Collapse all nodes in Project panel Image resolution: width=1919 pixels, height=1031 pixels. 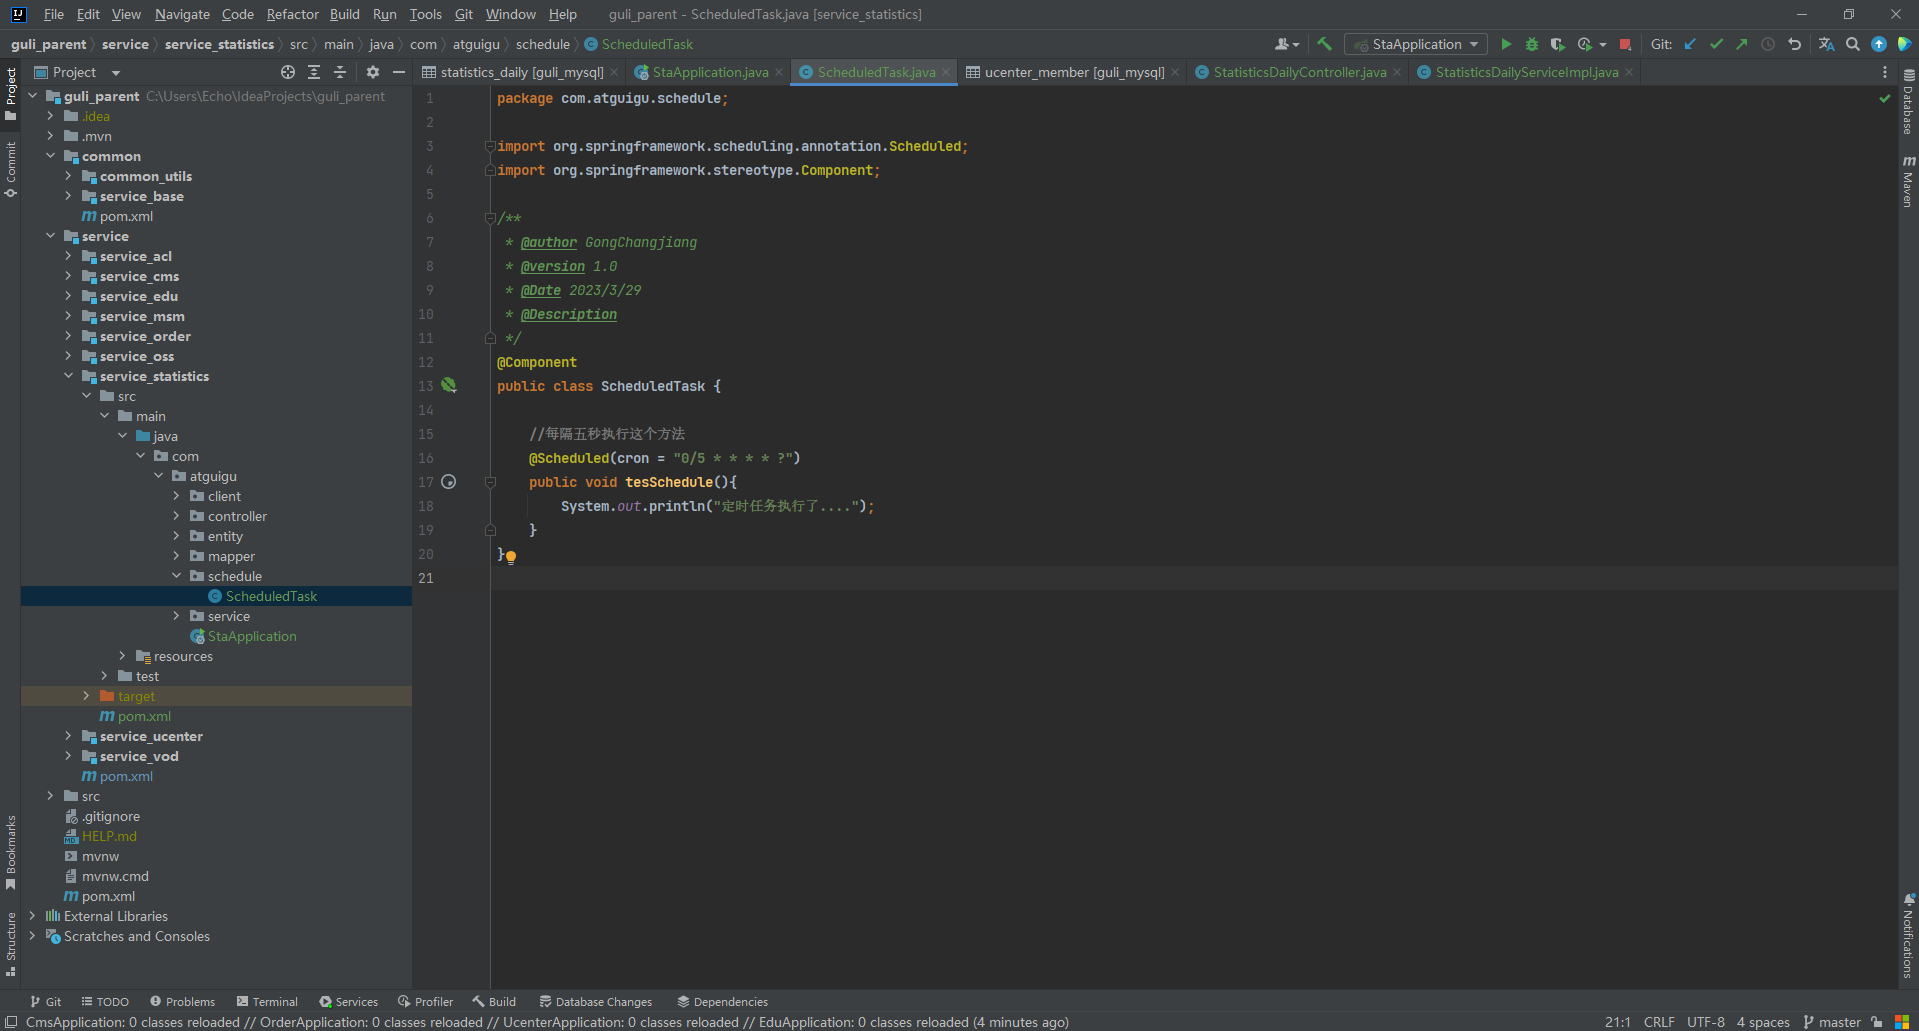point(340,72)
